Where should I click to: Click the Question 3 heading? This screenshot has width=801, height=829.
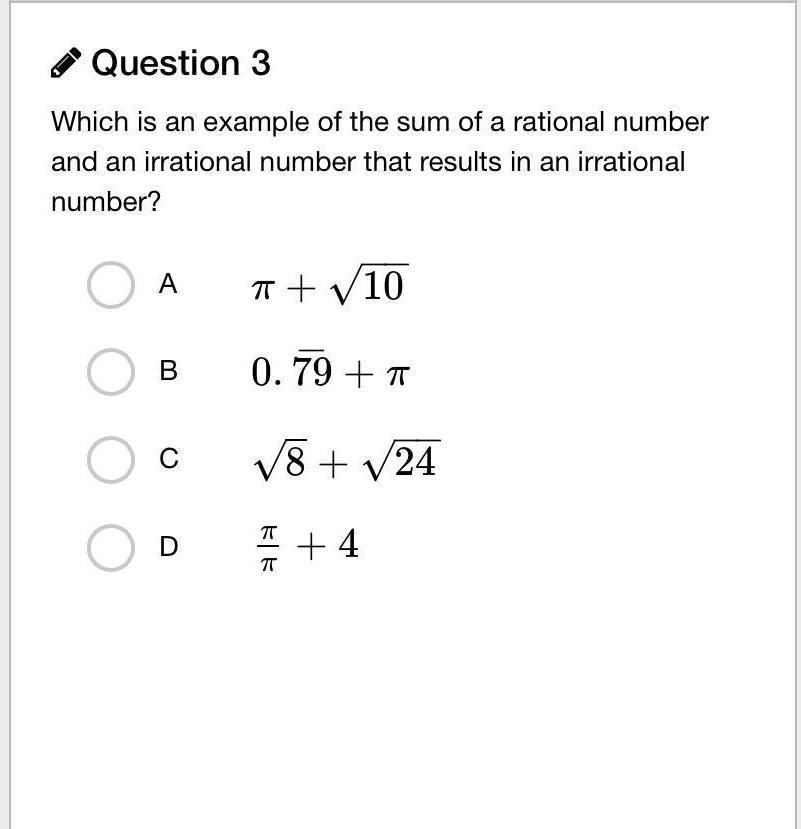point(180,64)
